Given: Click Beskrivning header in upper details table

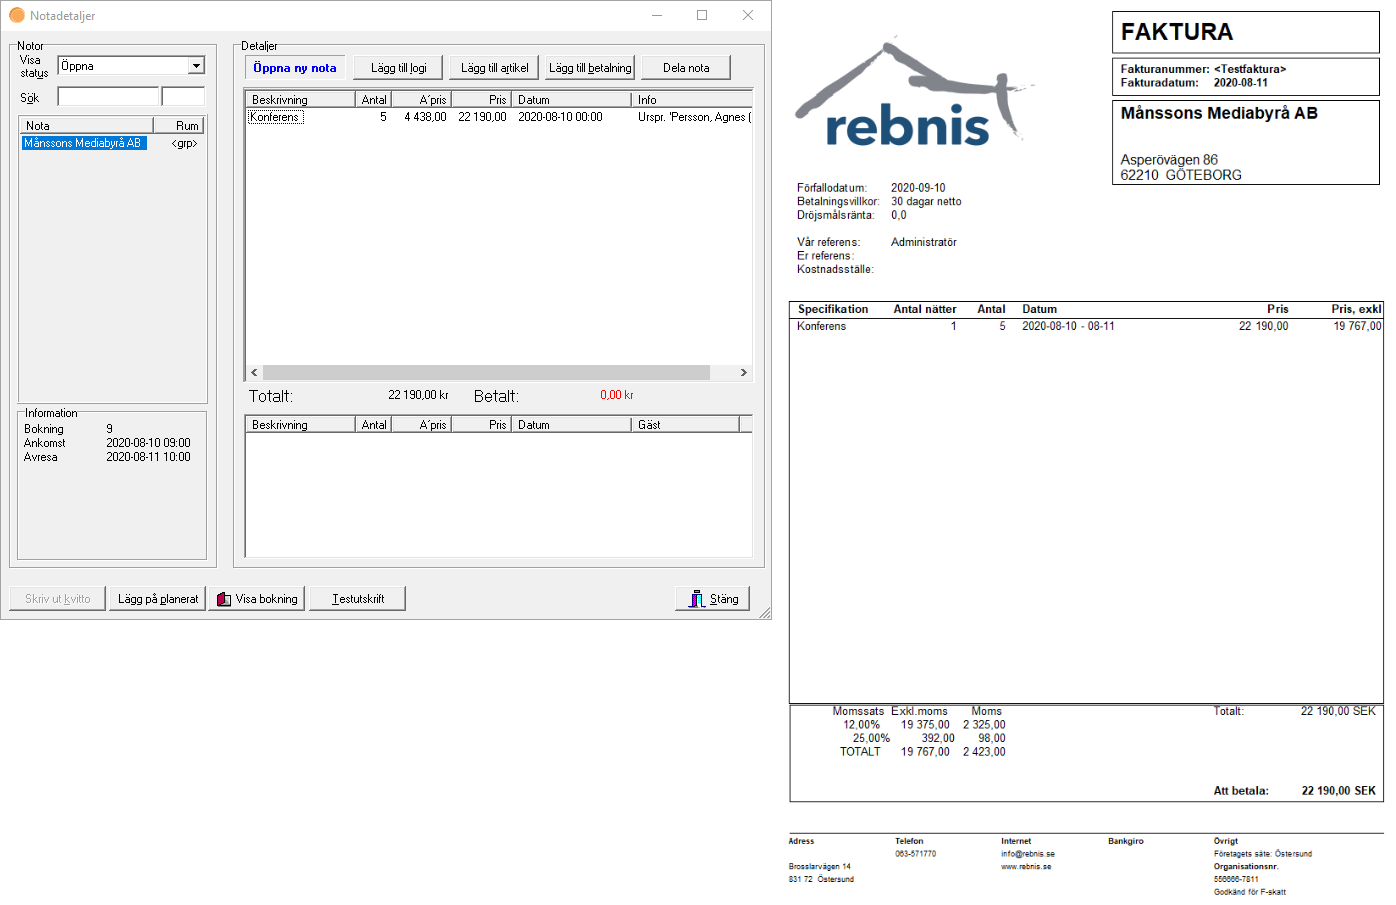Looking at the screenshot, I should click(x=301, y=100).
